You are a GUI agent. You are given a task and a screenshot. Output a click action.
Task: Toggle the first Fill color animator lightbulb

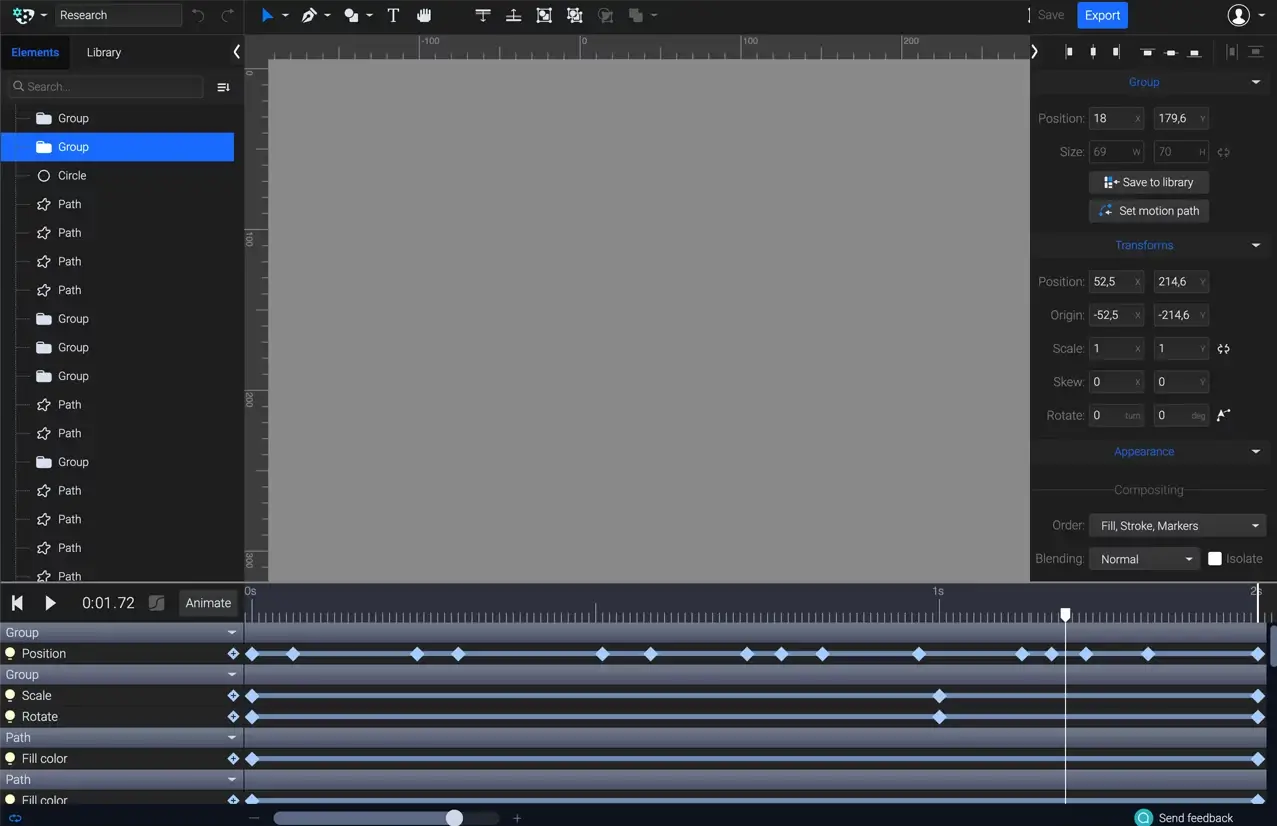[x=10, y=759]
